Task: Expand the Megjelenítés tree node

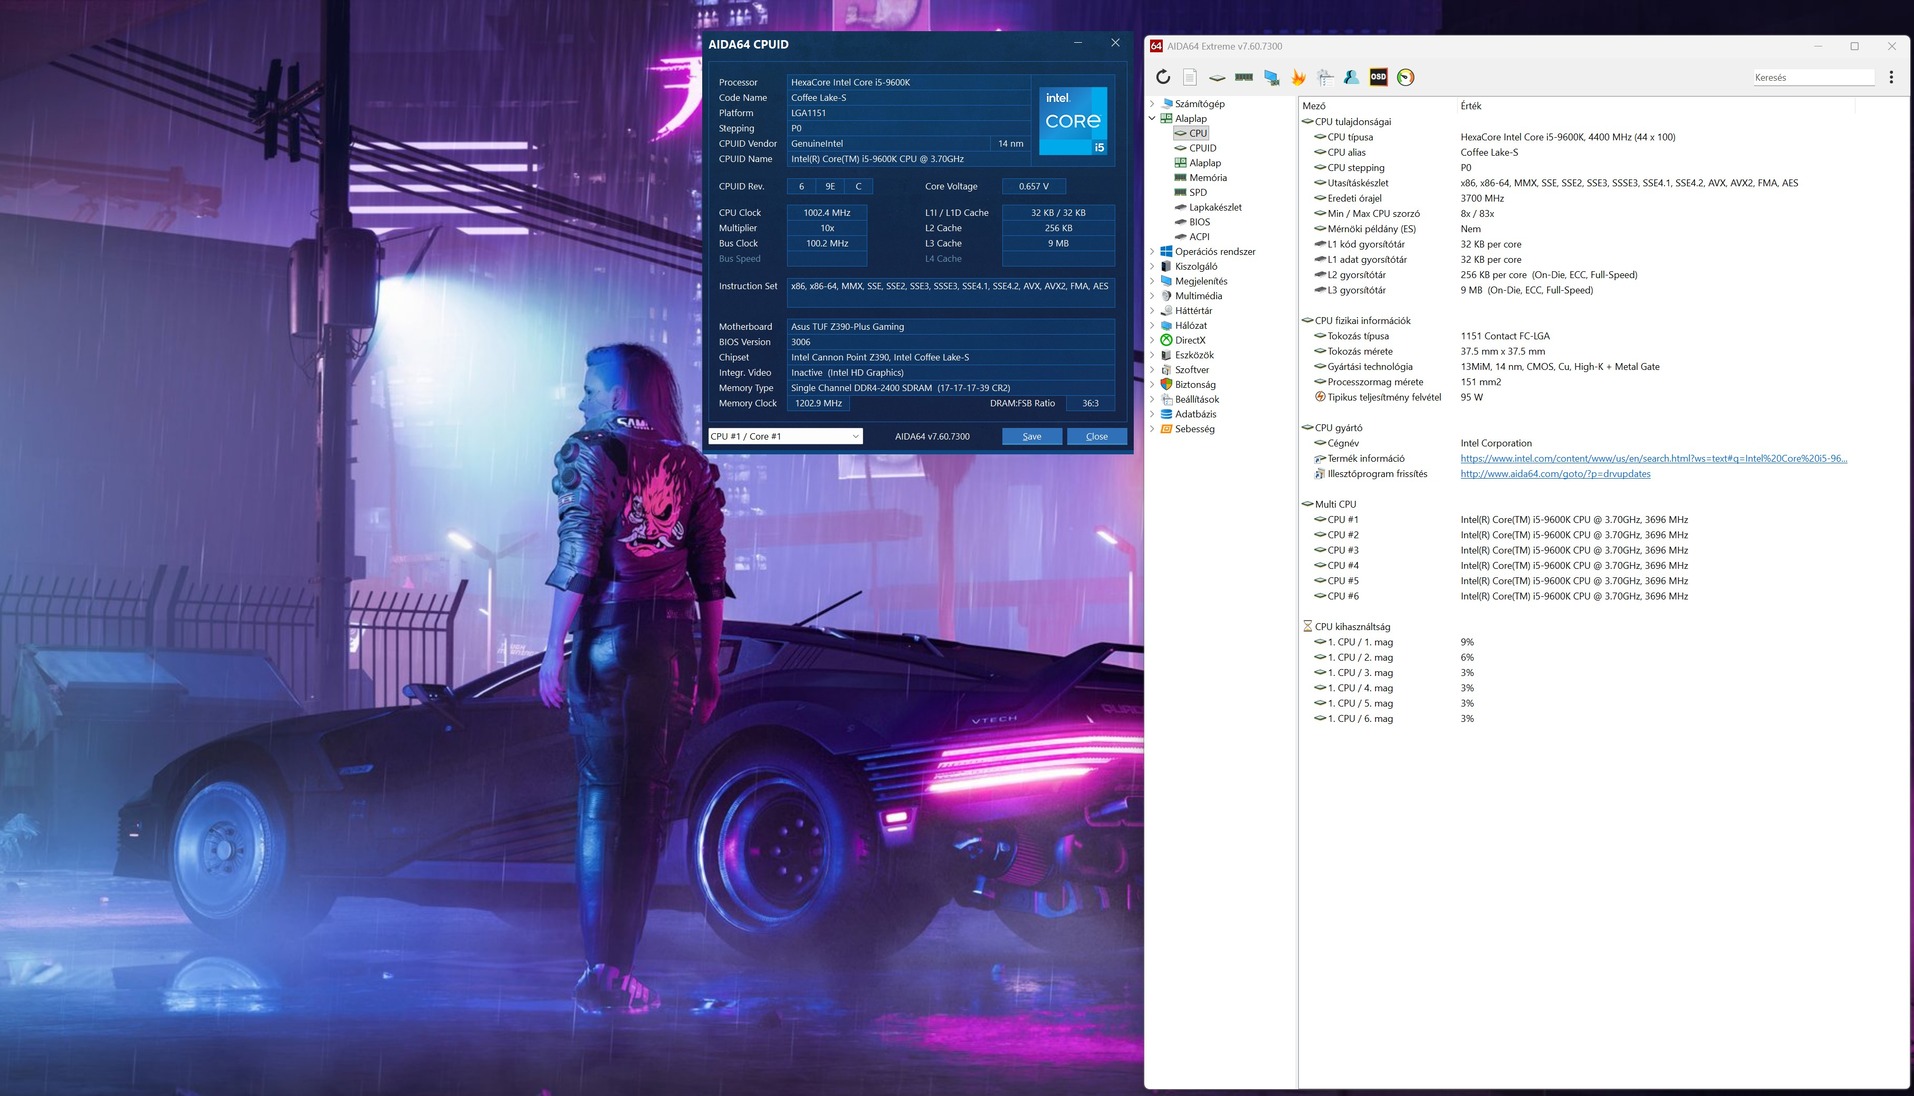Action: 1152,281
